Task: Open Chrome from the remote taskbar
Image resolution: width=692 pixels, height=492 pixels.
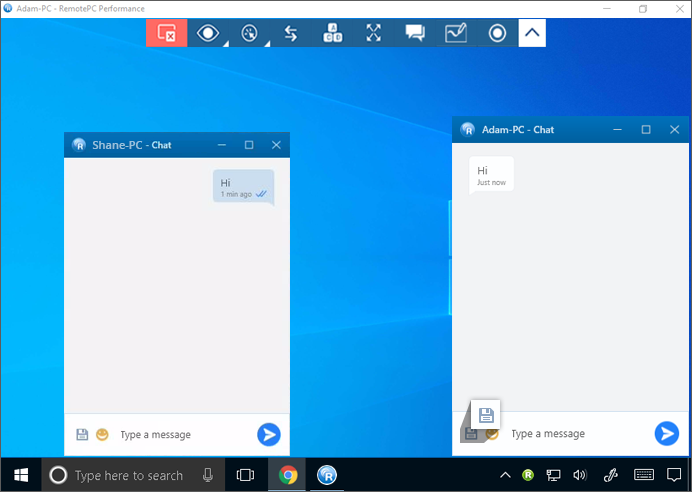Action: 287,475
